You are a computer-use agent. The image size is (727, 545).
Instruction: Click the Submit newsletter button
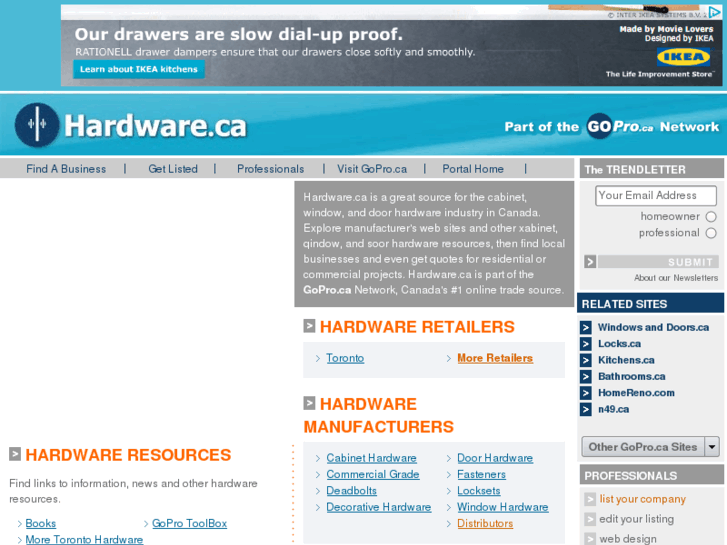tap(658, 262)
